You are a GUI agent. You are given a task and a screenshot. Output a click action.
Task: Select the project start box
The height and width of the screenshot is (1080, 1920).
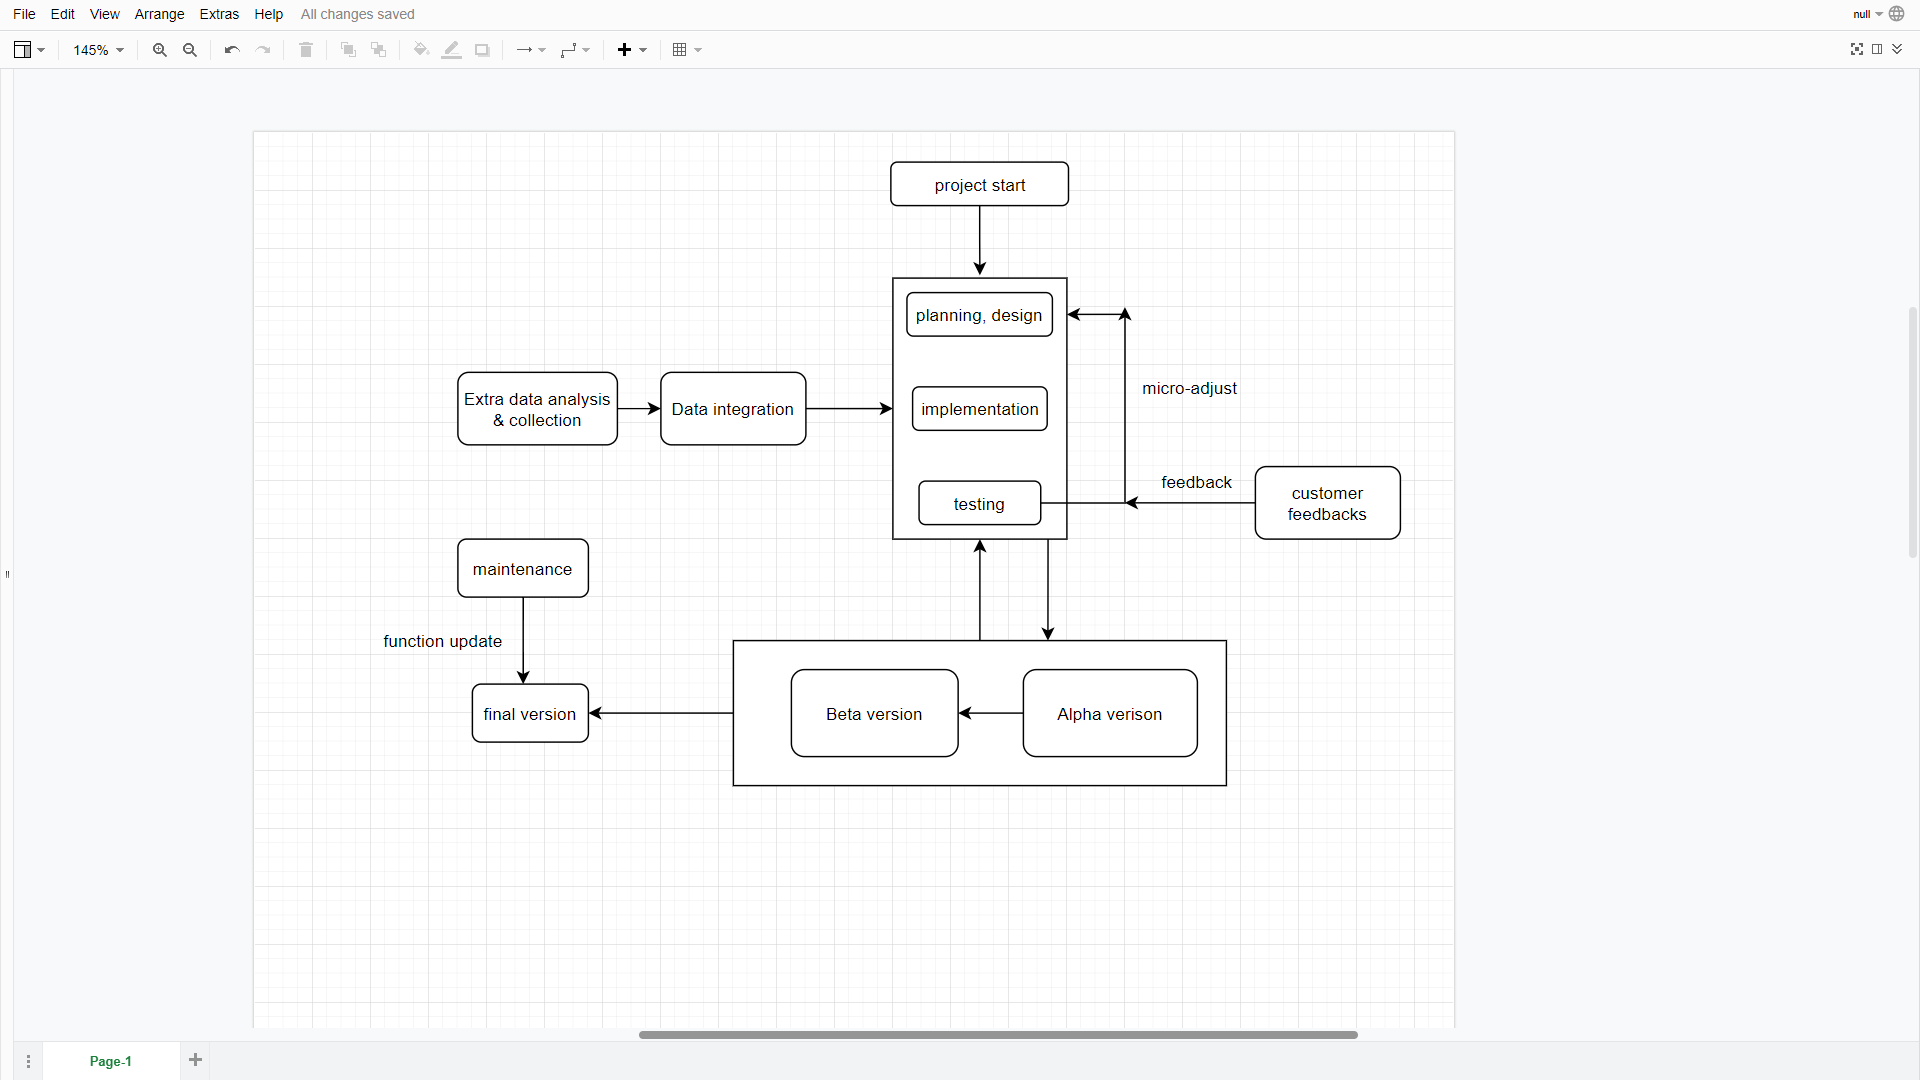coord(979,184)
